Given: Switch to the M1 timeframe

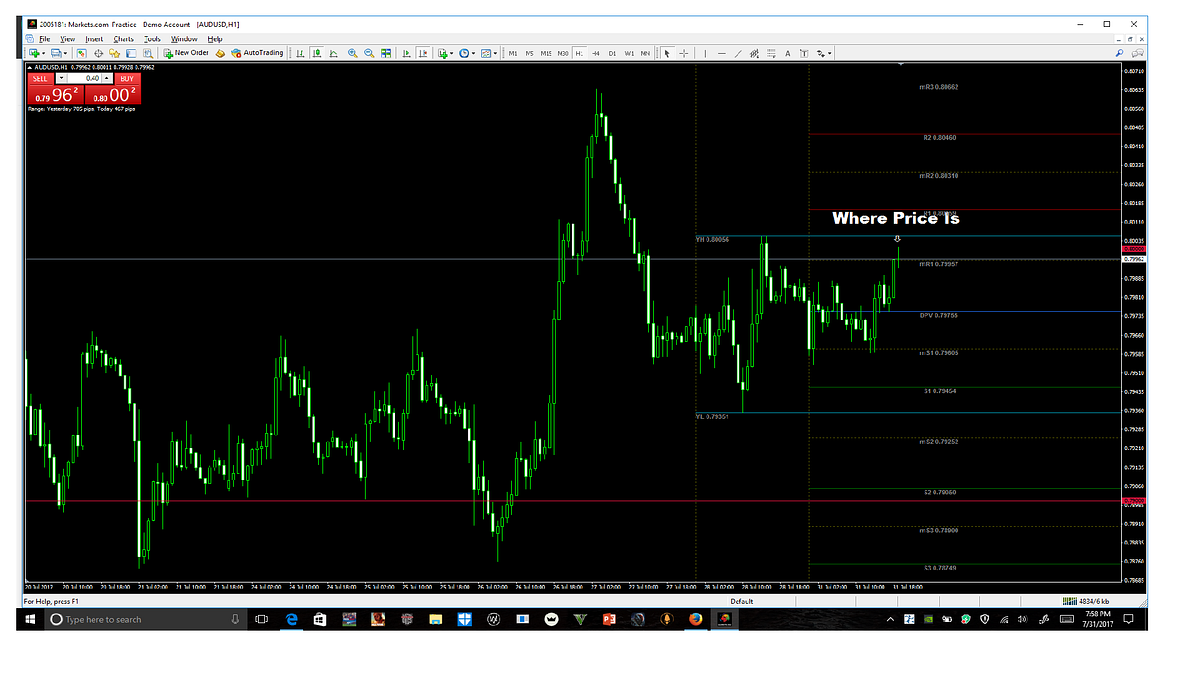Looking at the screenshot, I should [x=512, y=53].
